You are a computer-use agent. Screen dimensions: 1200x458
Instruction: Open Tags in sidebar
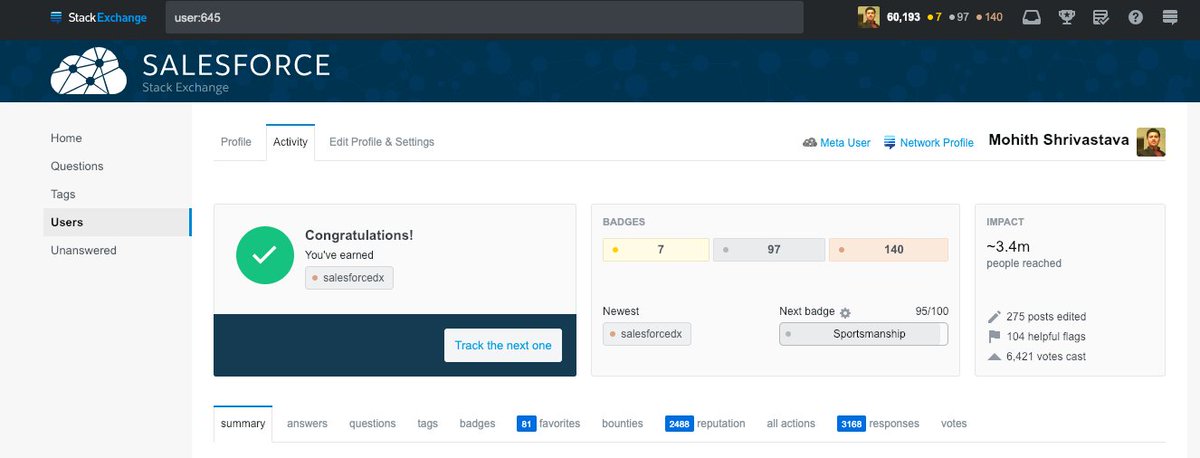pyautogui.click(x=63, y=194)
